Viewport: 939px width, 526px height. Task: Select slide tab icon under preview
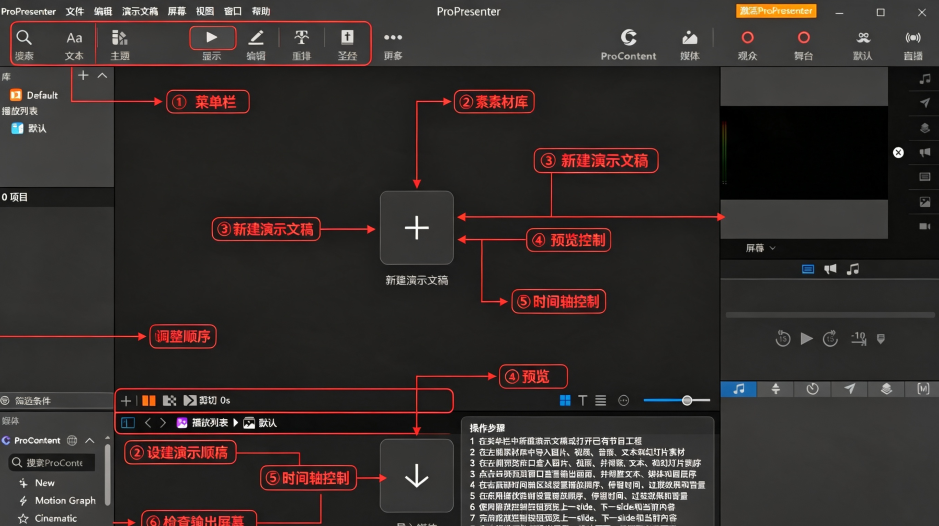[808, 269]
